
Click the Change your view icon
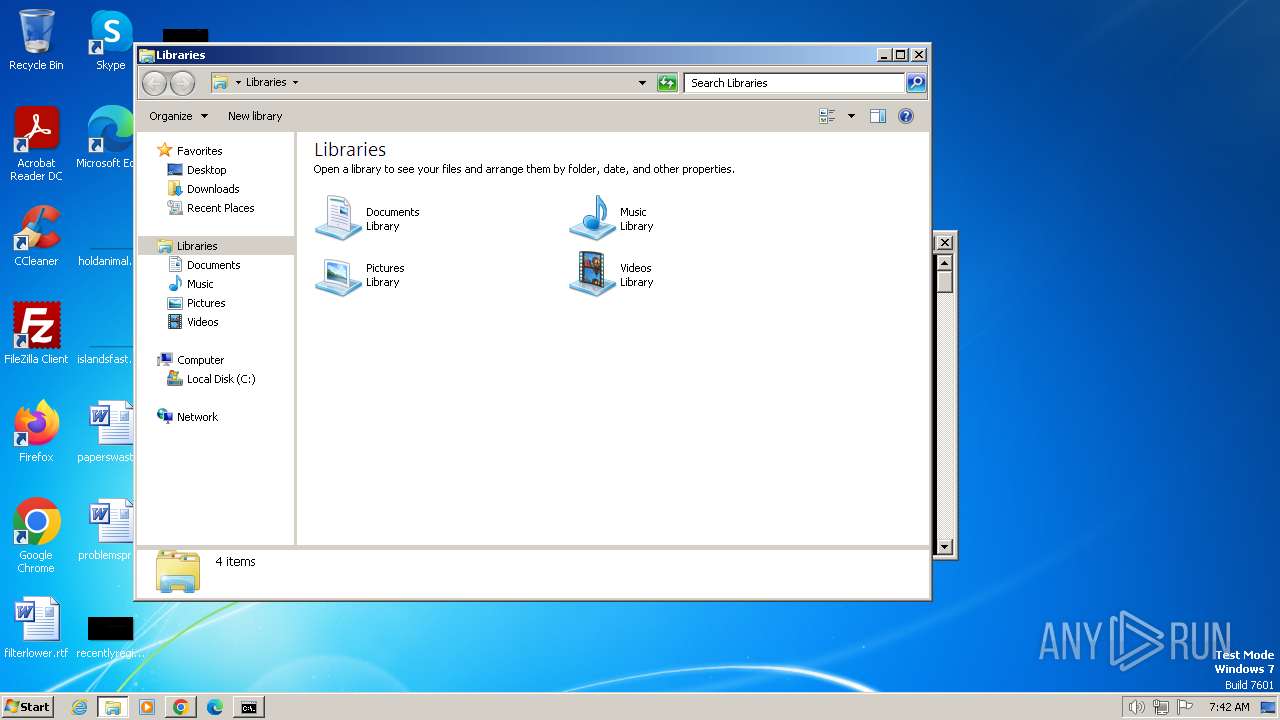[x=827, y=116]
